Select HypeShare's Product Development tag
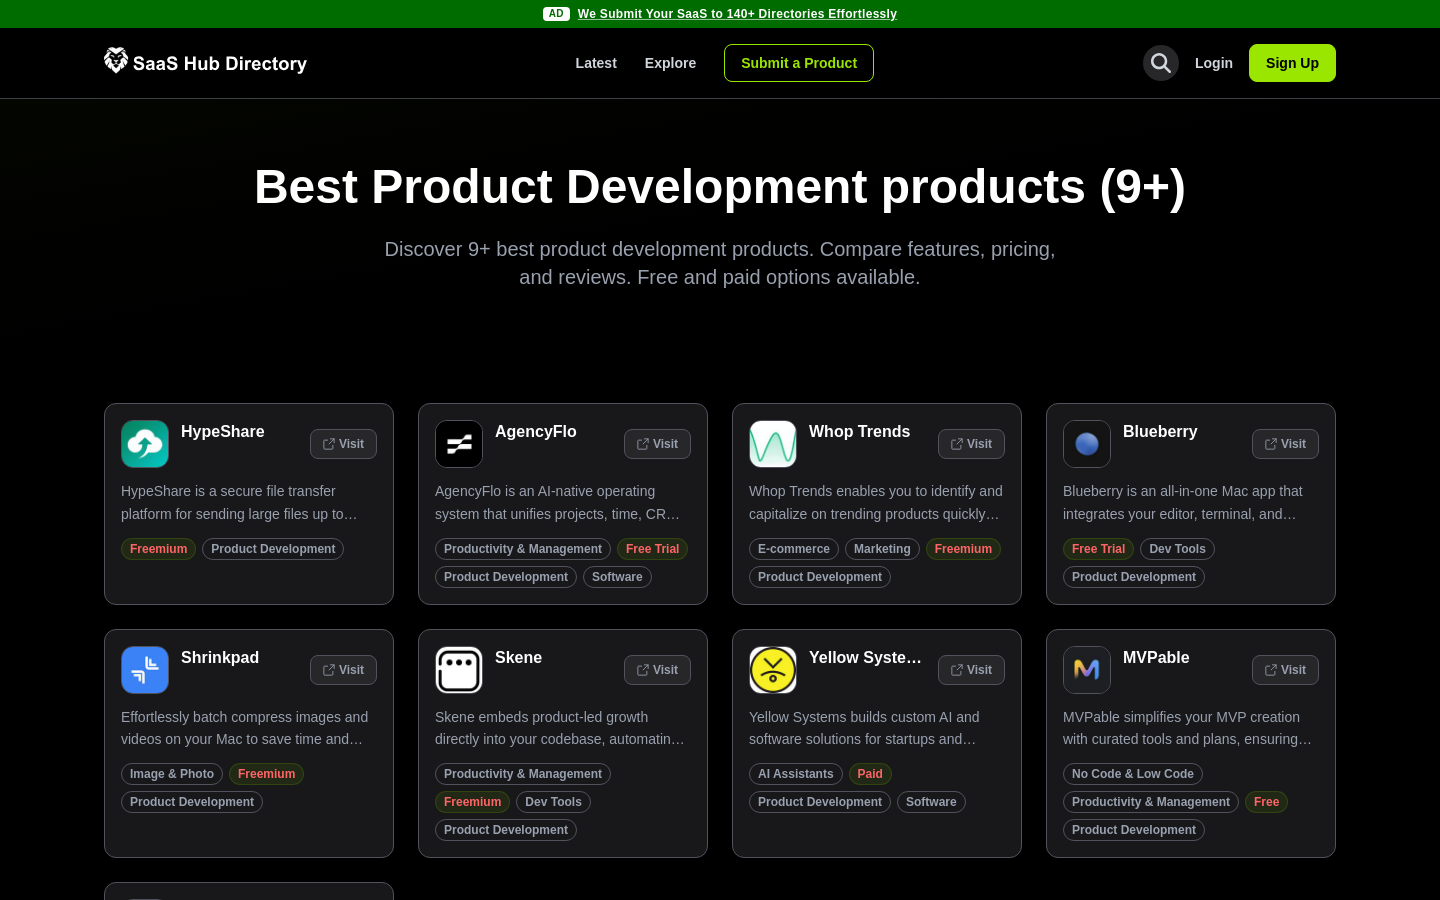The width and height of the screenshot is (1440, 900). pos(273,549)
